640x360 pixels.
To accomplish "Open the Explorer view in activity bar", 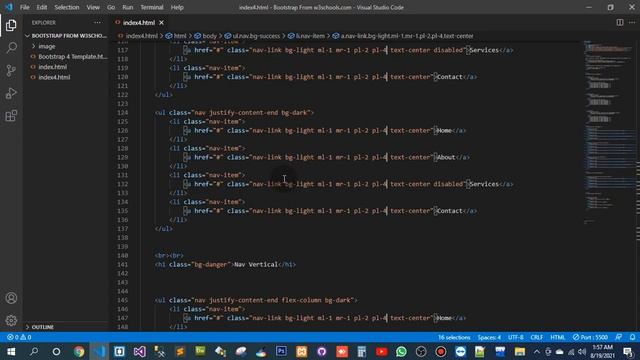I will (11, 25).
